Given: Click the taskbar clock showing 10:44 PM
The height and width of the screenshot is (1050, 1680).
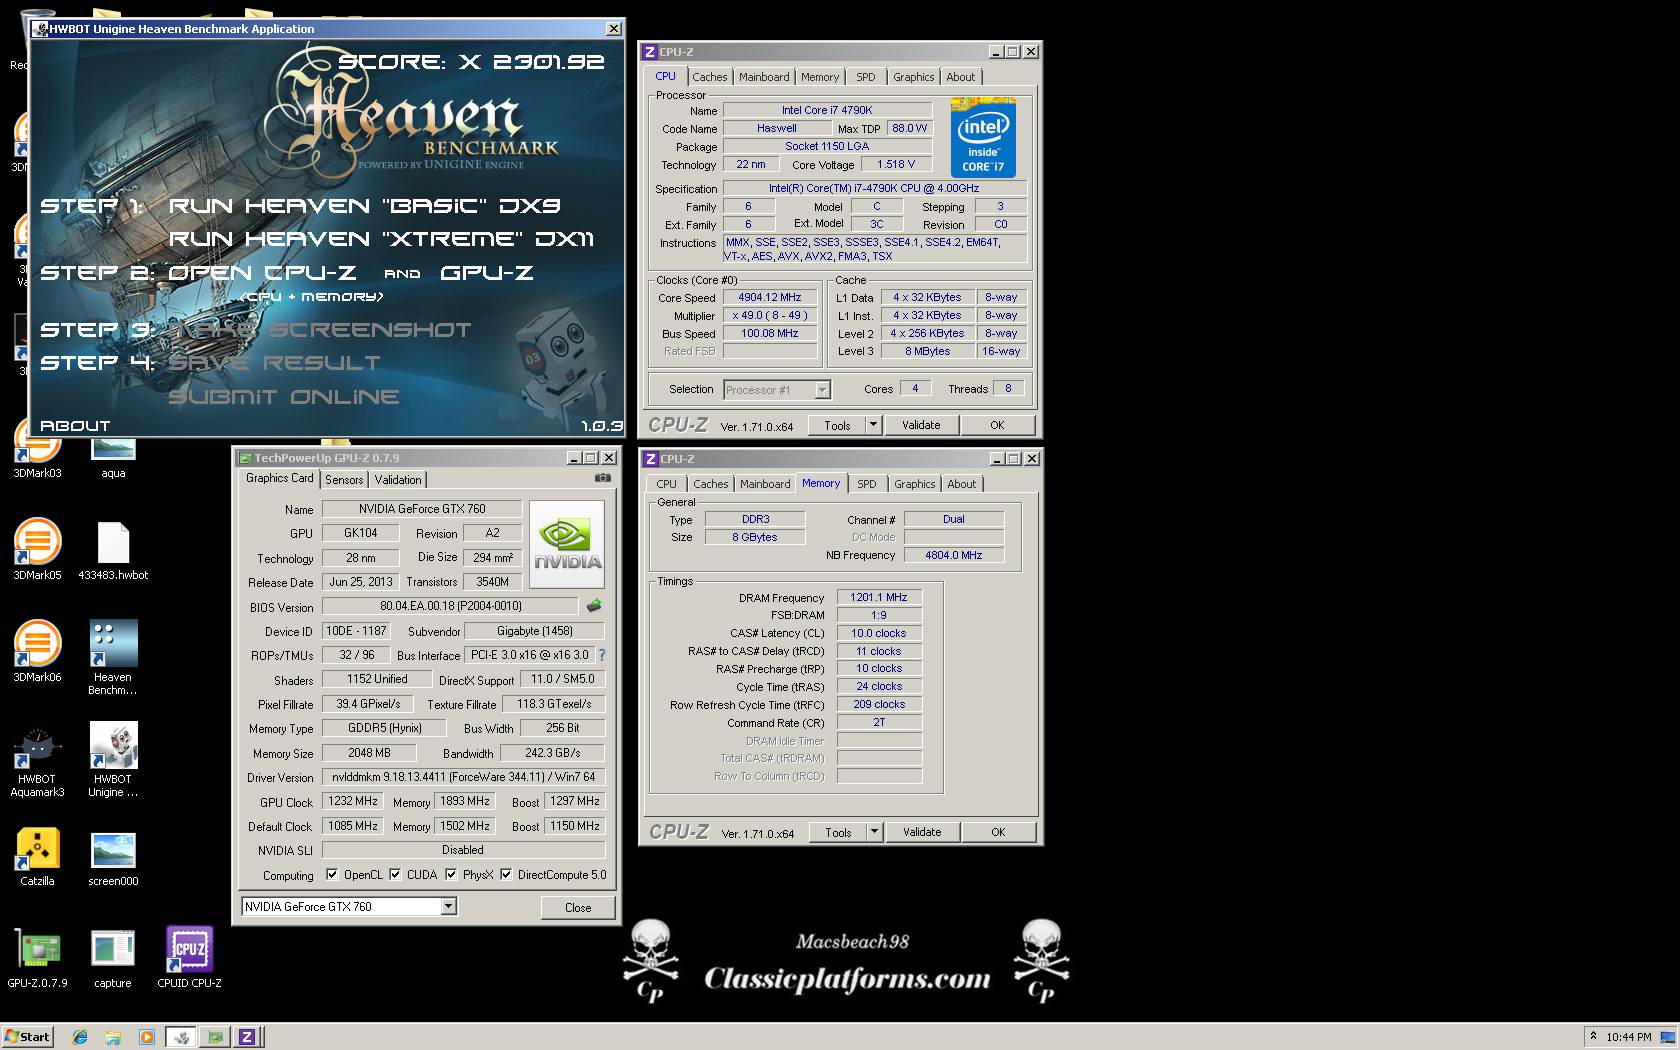Looking at the screenshot, I should pyautogui.click(x=1628, y=1037).
